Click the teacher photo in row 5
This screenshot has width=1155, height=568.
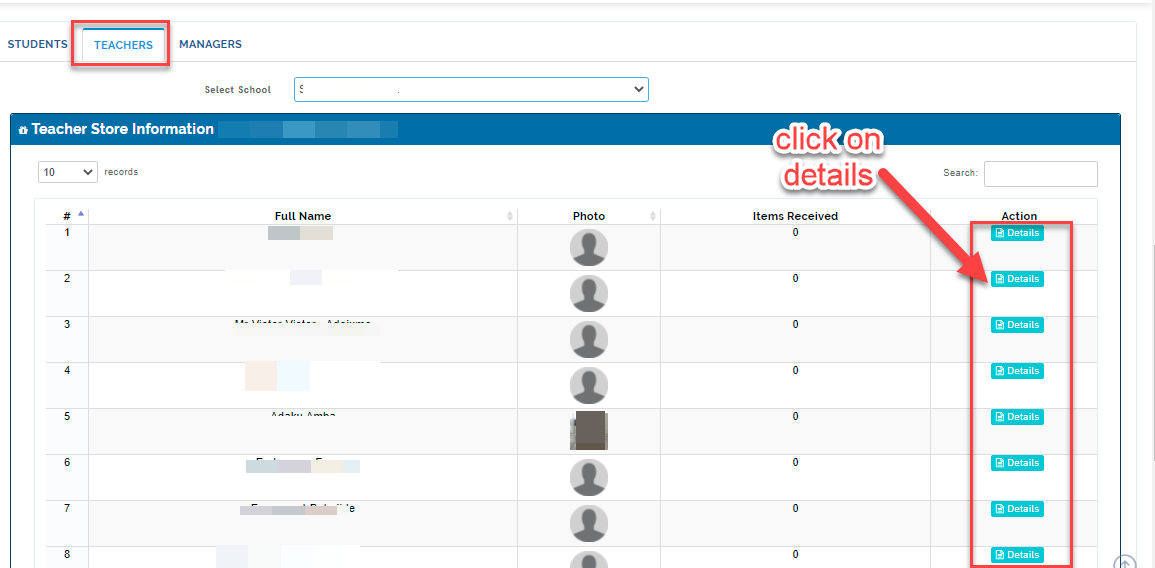589,430
